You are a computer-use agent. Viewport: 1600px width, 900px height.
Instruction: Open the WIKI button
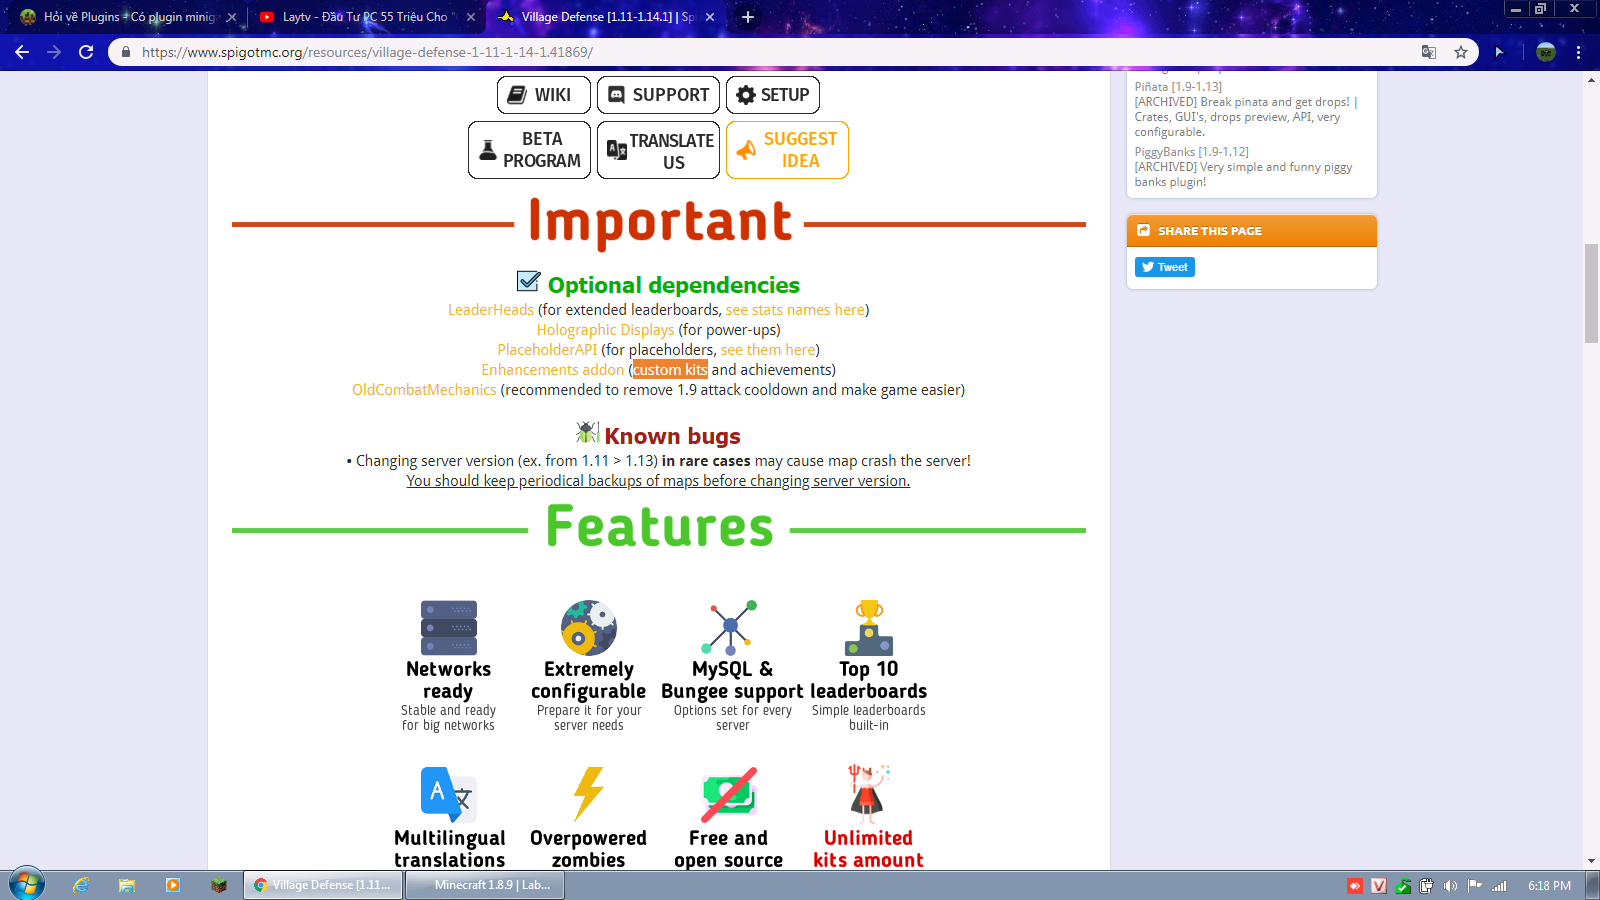tap(544, 95)
